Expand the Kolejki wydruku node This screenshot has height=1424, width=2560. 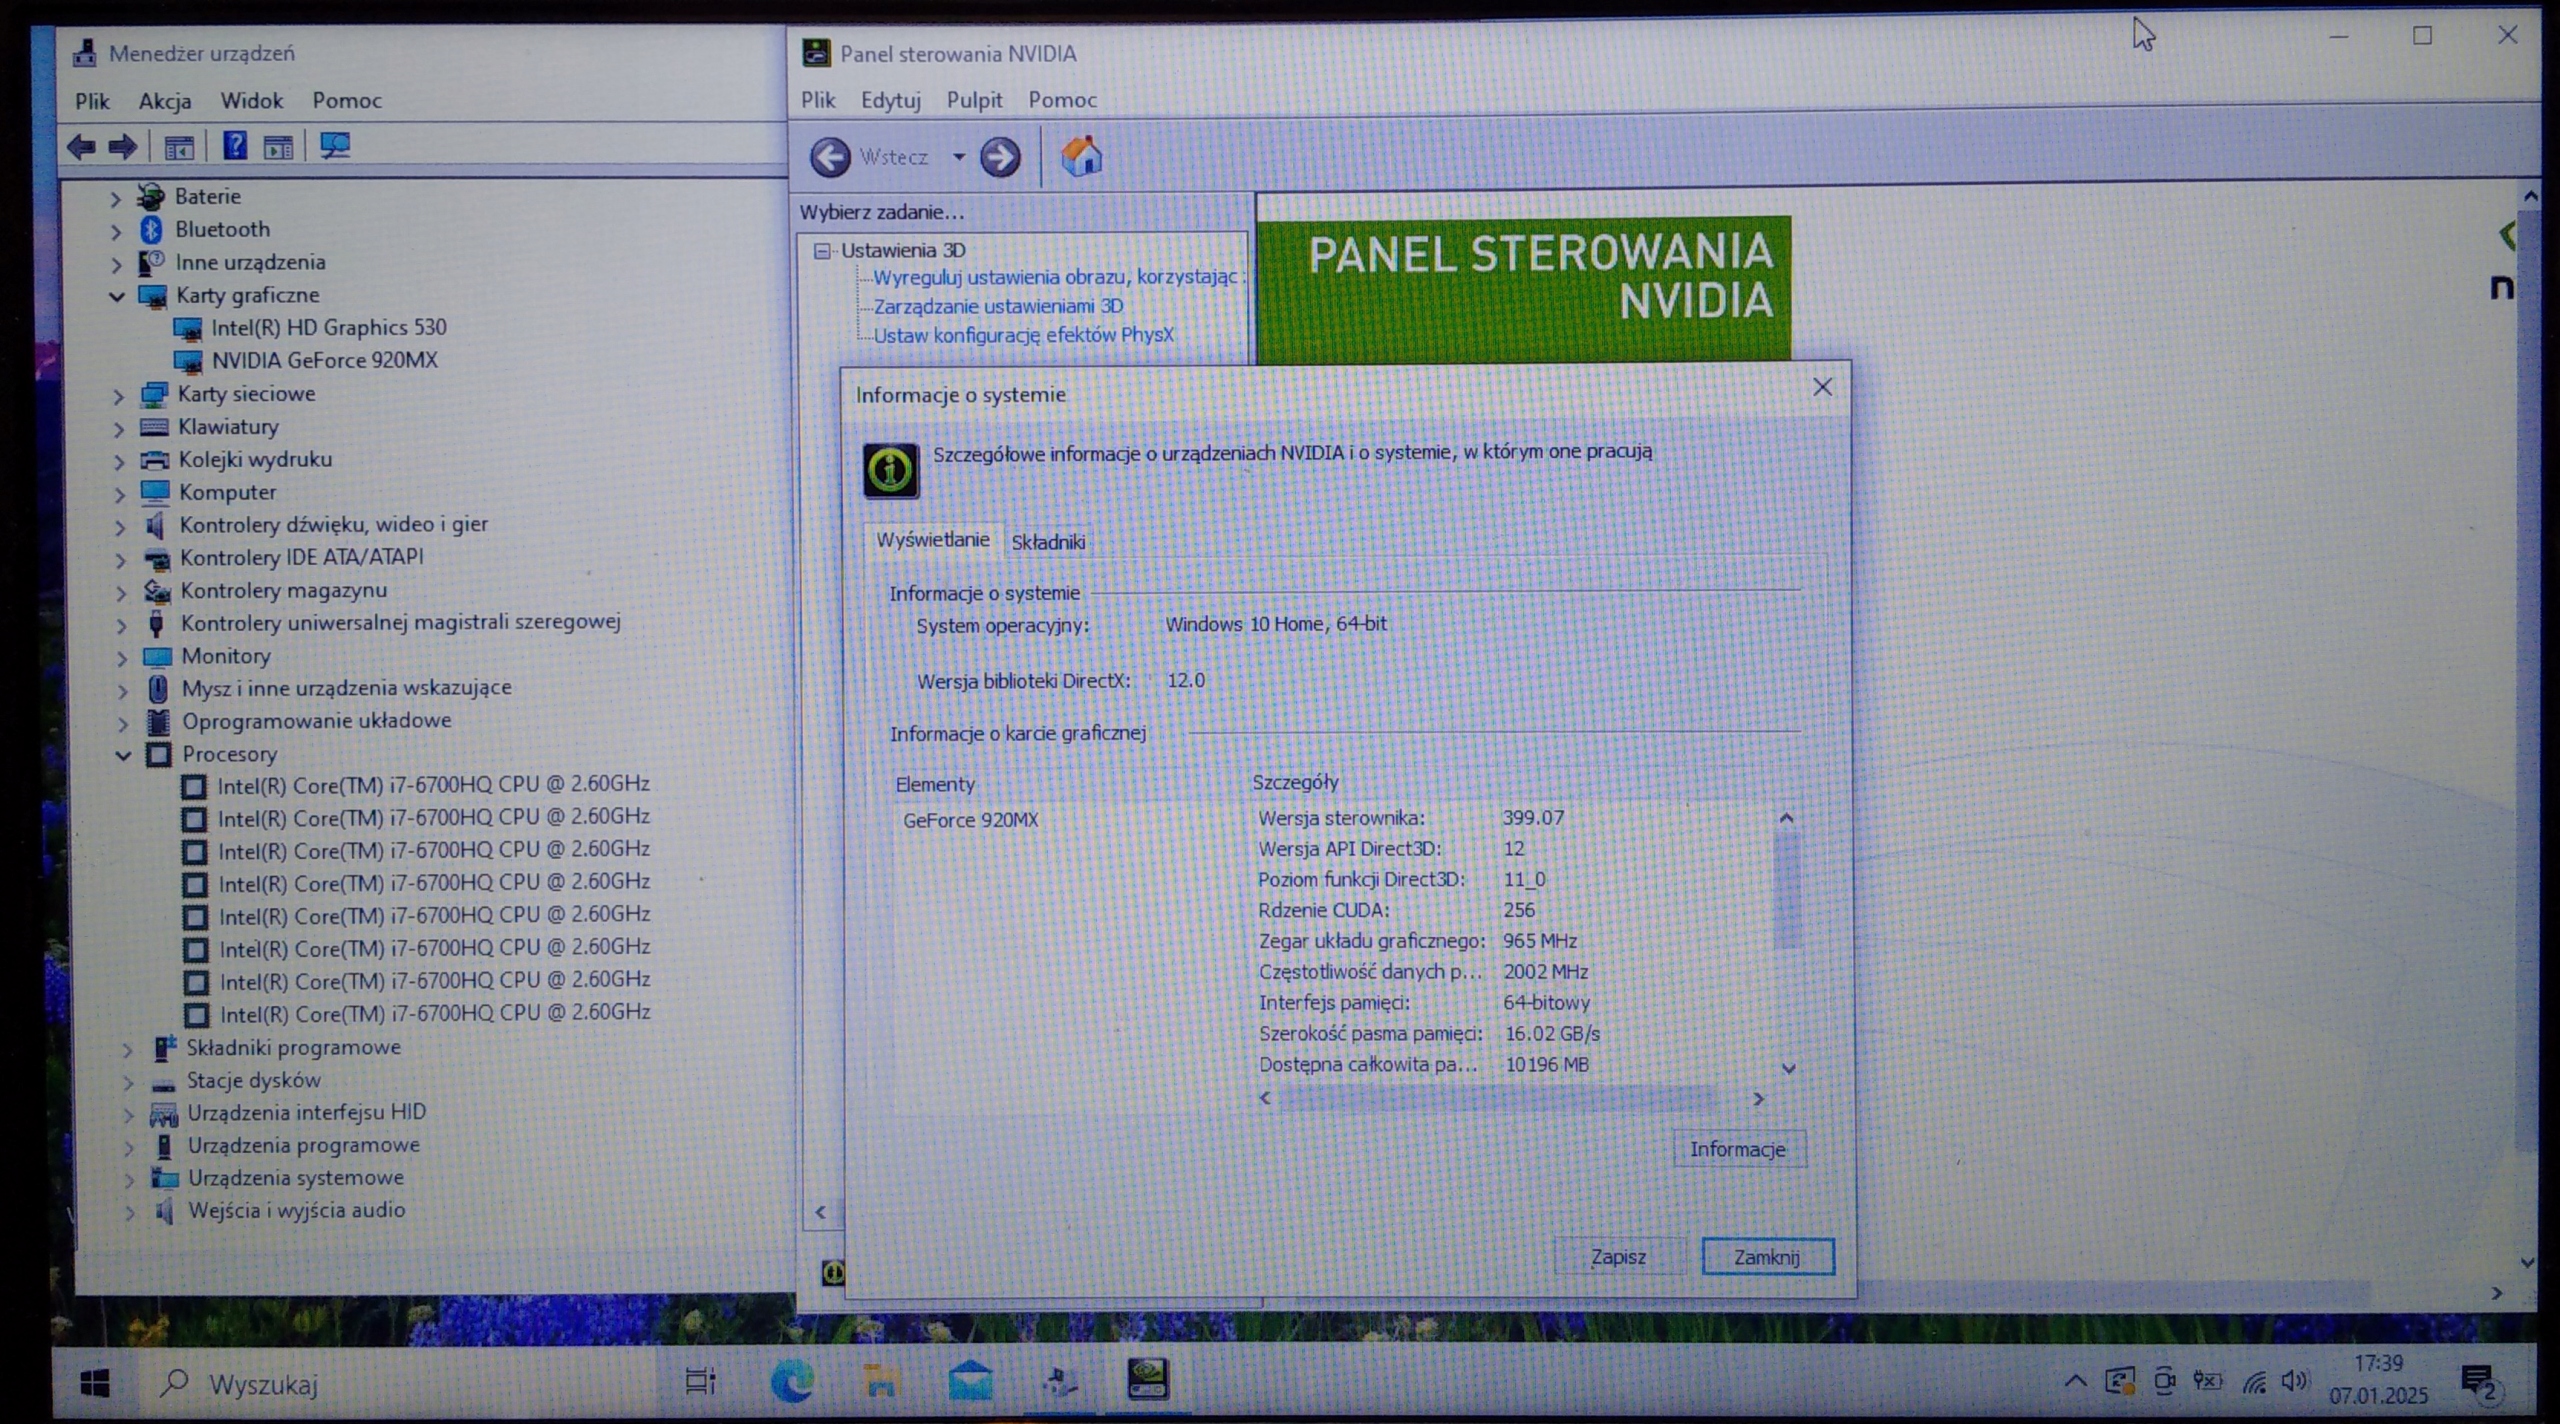pyautogui.click(x=119, y=462)
